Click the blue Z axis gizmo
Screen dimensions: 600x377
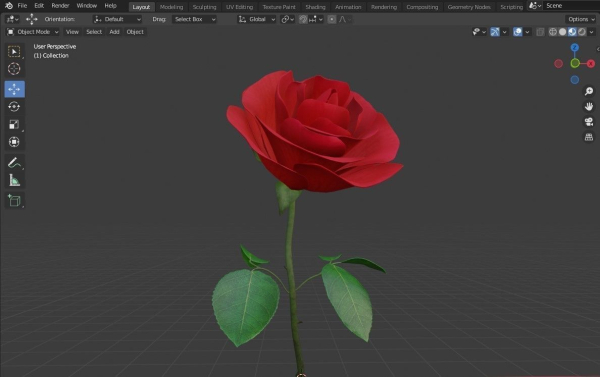(574, 47)
